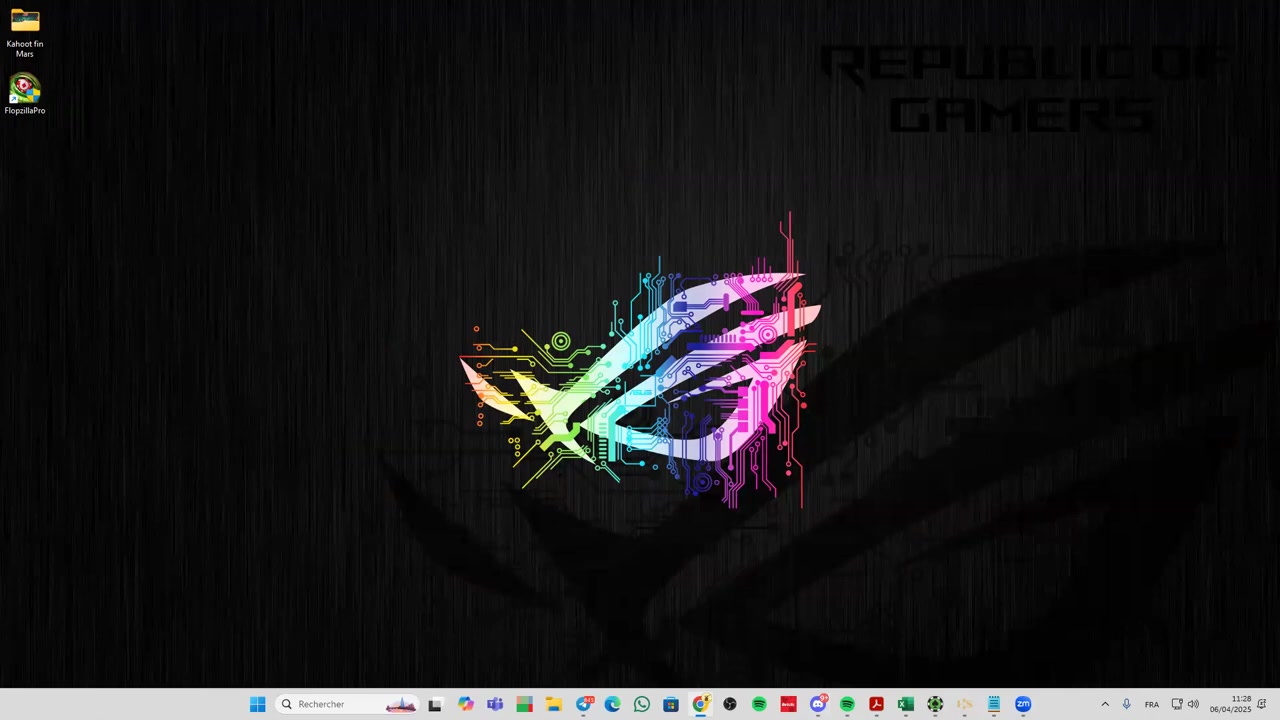Switch to the Zoom app
This screenshot has width=1280, height=720.
[1023, 704]
